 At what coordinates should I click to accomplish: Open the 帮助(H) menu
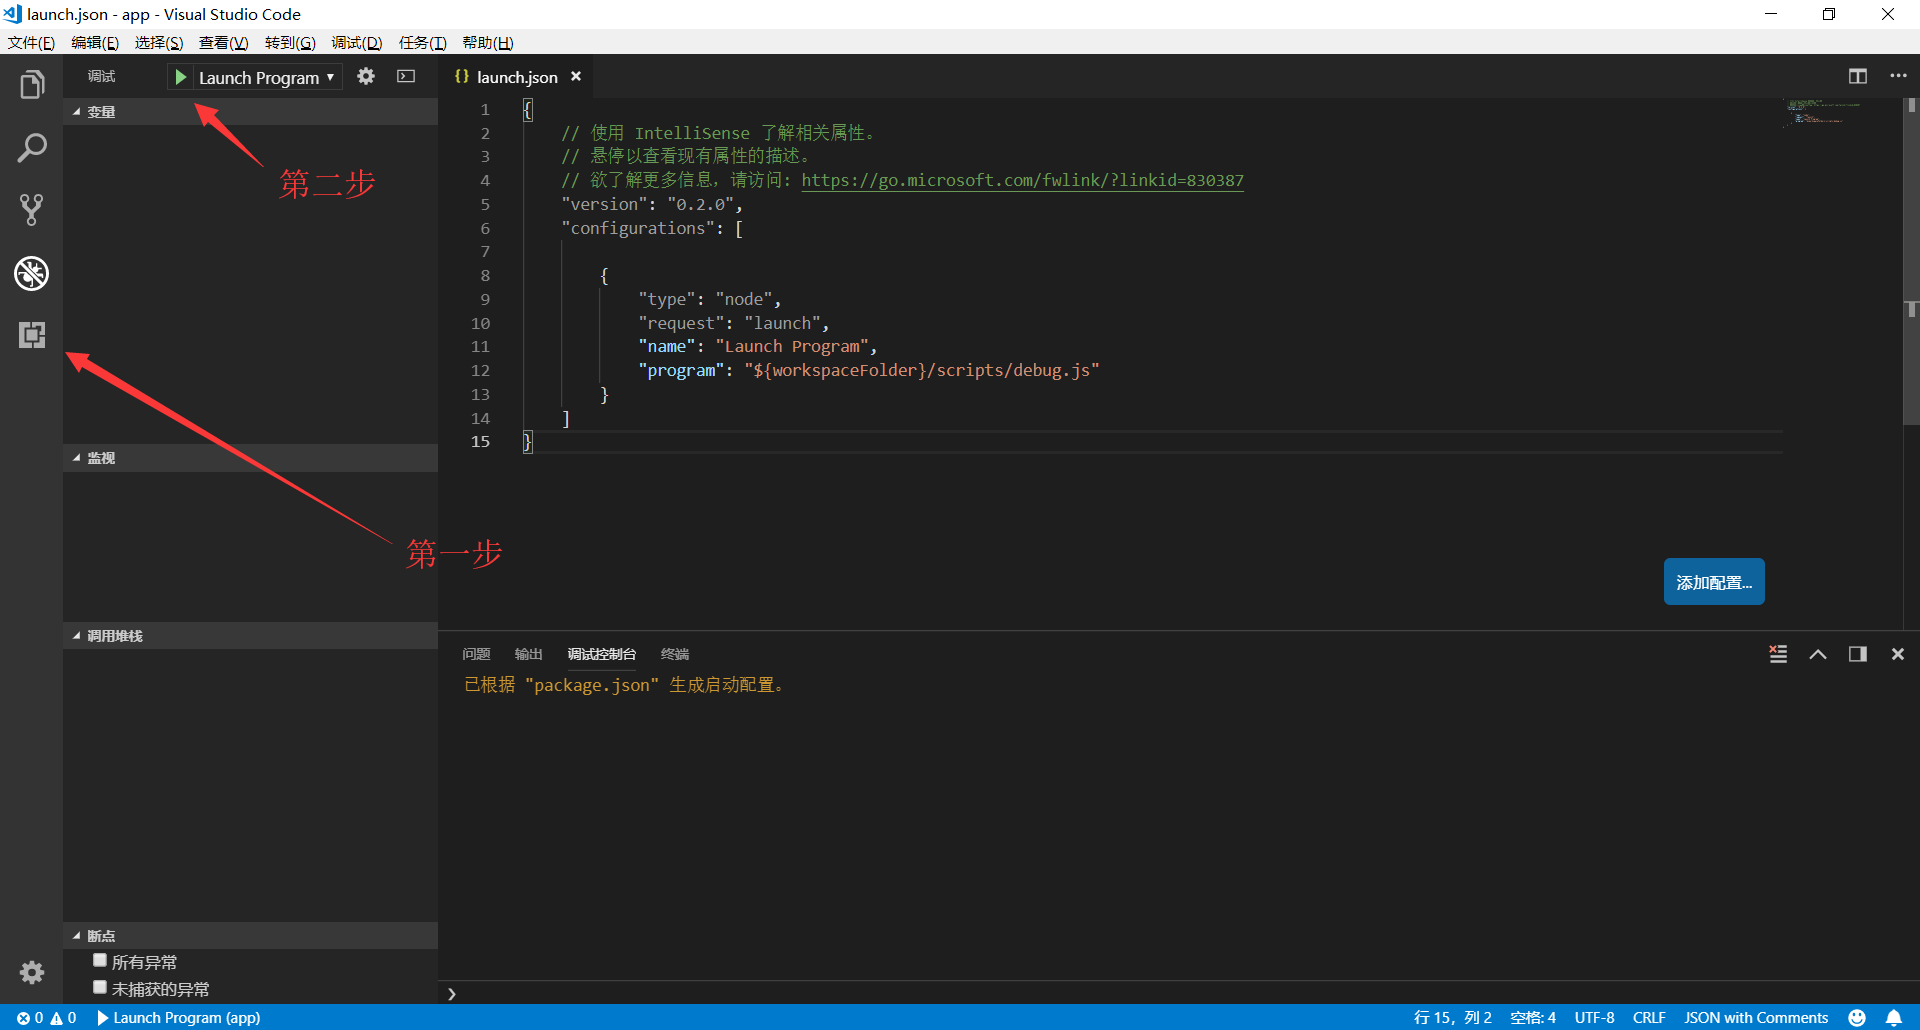[488, 43]
